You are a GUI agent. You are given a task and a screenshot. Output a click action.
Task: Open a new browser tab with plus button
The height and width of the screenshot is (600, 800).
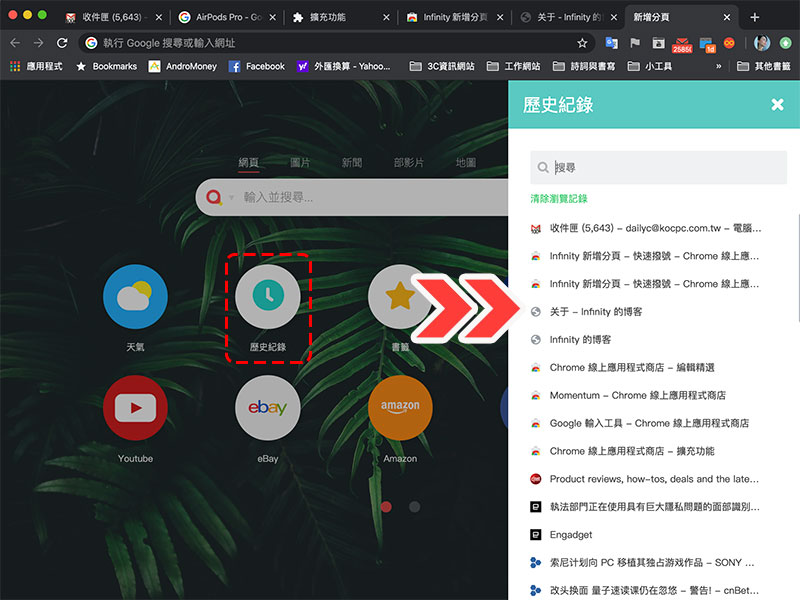coord(755,17)
